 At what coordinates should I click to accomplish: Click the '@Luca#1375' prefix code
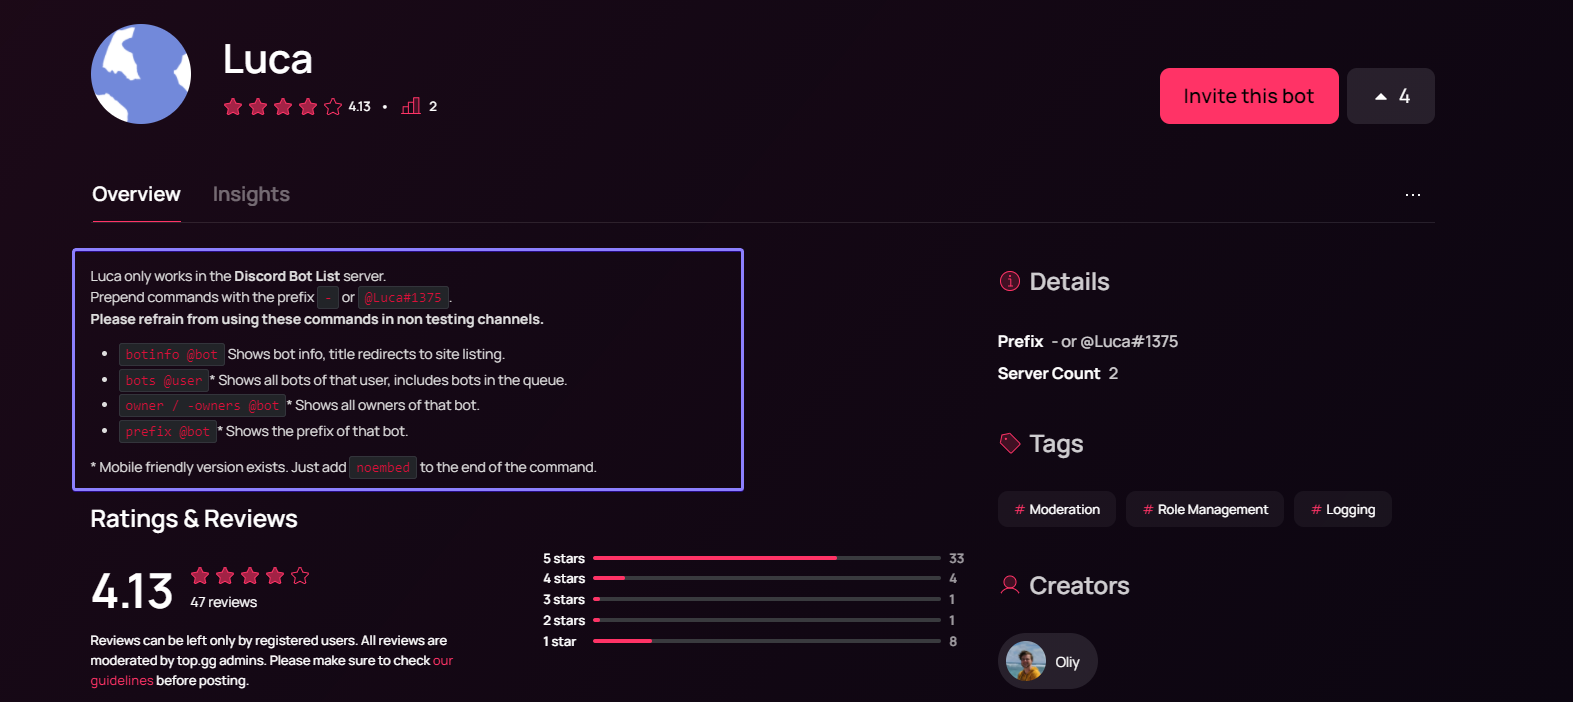click(x=403, y=297)
